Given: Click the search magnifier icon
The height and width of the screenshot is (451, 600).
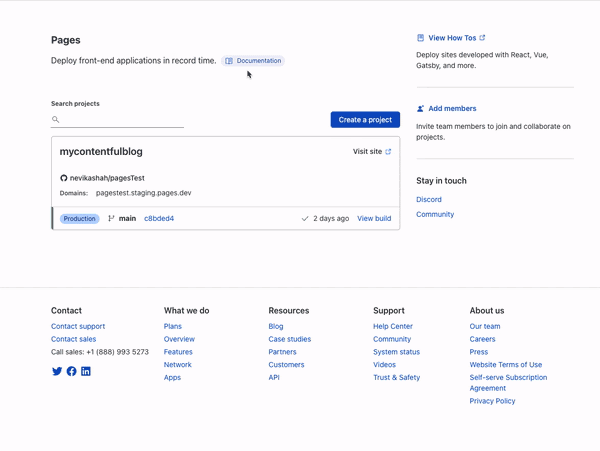Looking at the screenshot, I should coord(56,120).
